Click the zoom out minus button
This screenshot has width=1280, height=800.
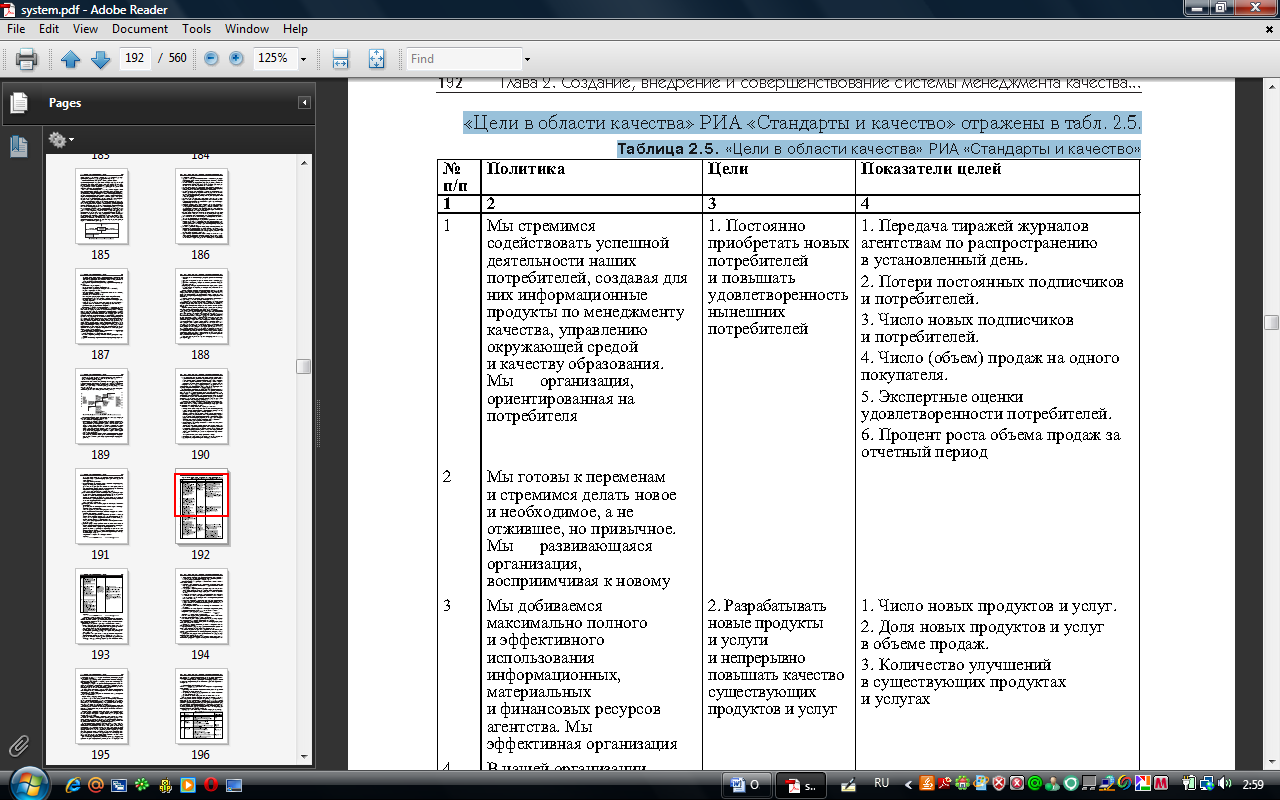211,59
